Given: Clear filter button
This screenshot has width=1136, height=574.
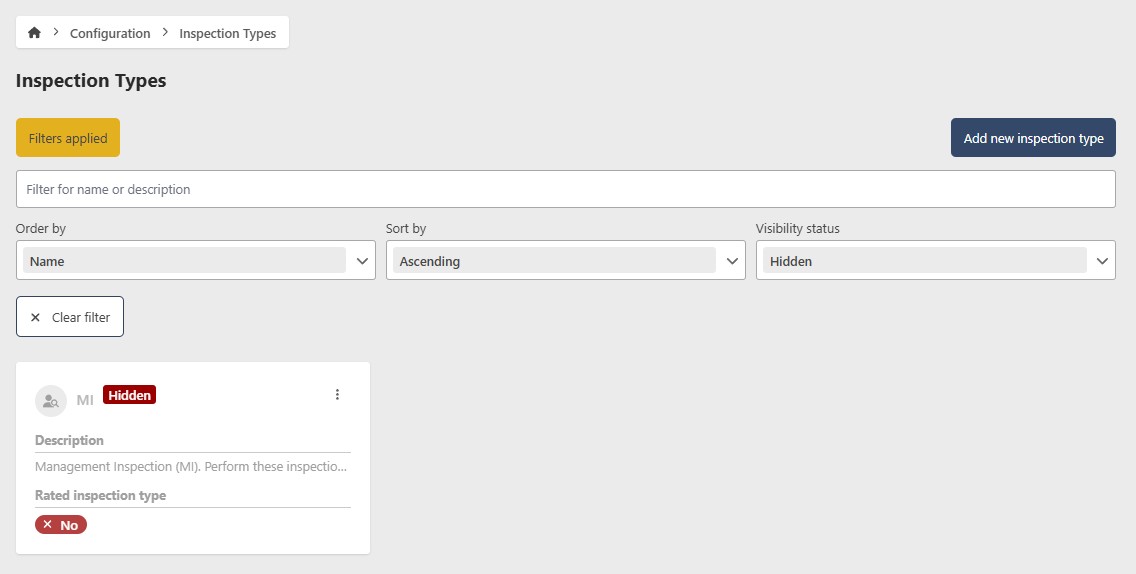Looking at the screenshot, I should coord(70,317).
